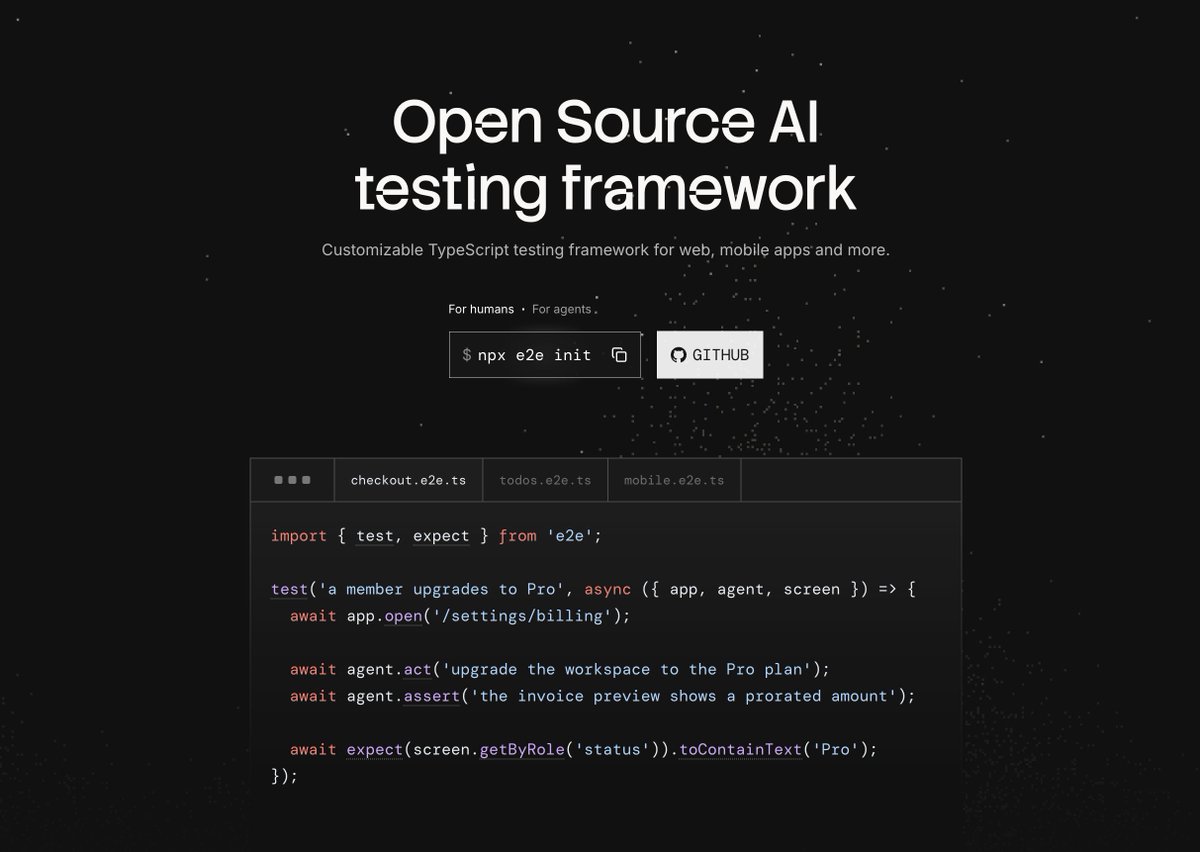Click the GitHub logo icon
Viewport: 1200px width, 852px height.
click(678, 355)
